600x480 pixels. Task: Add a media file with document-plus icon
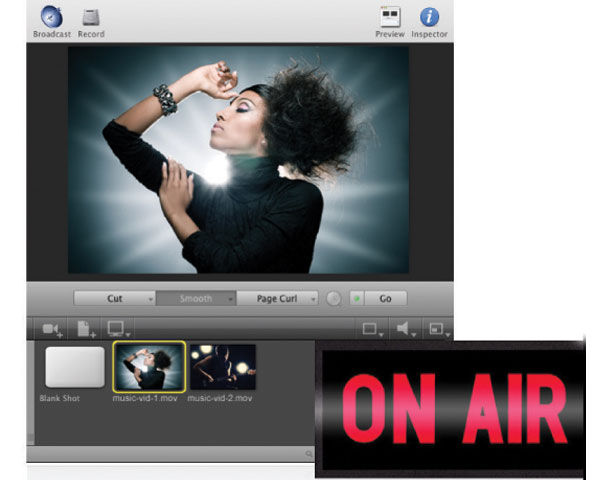(85, 328)
